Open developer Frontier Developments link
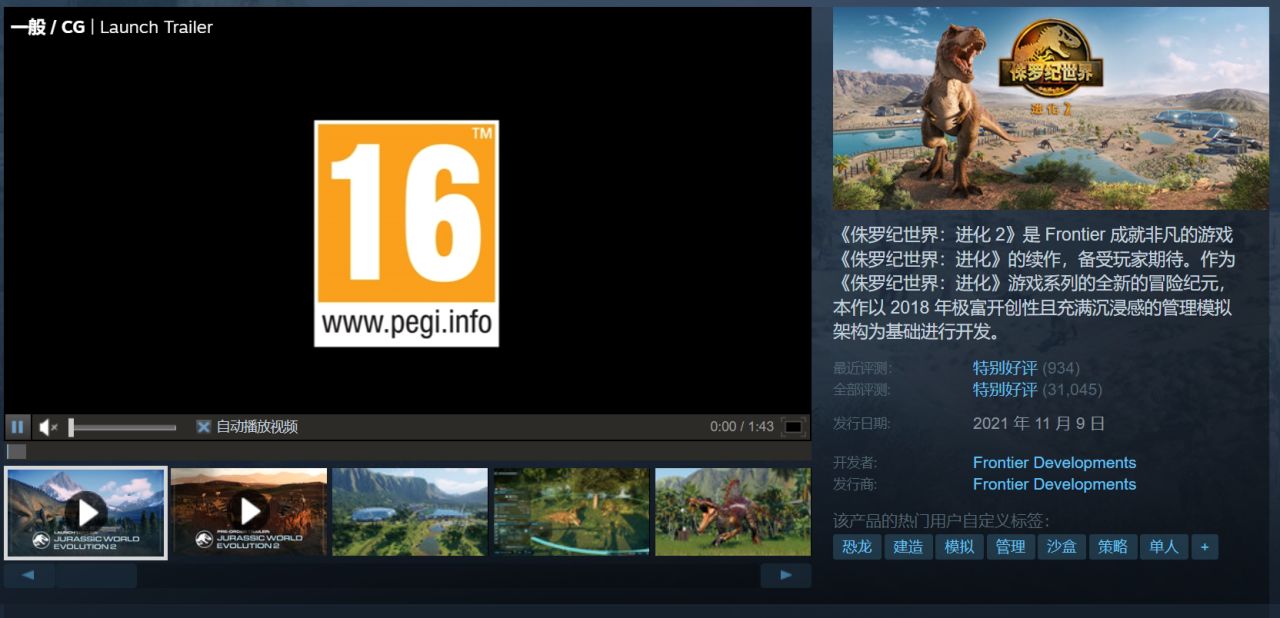 pos(1054,462)
